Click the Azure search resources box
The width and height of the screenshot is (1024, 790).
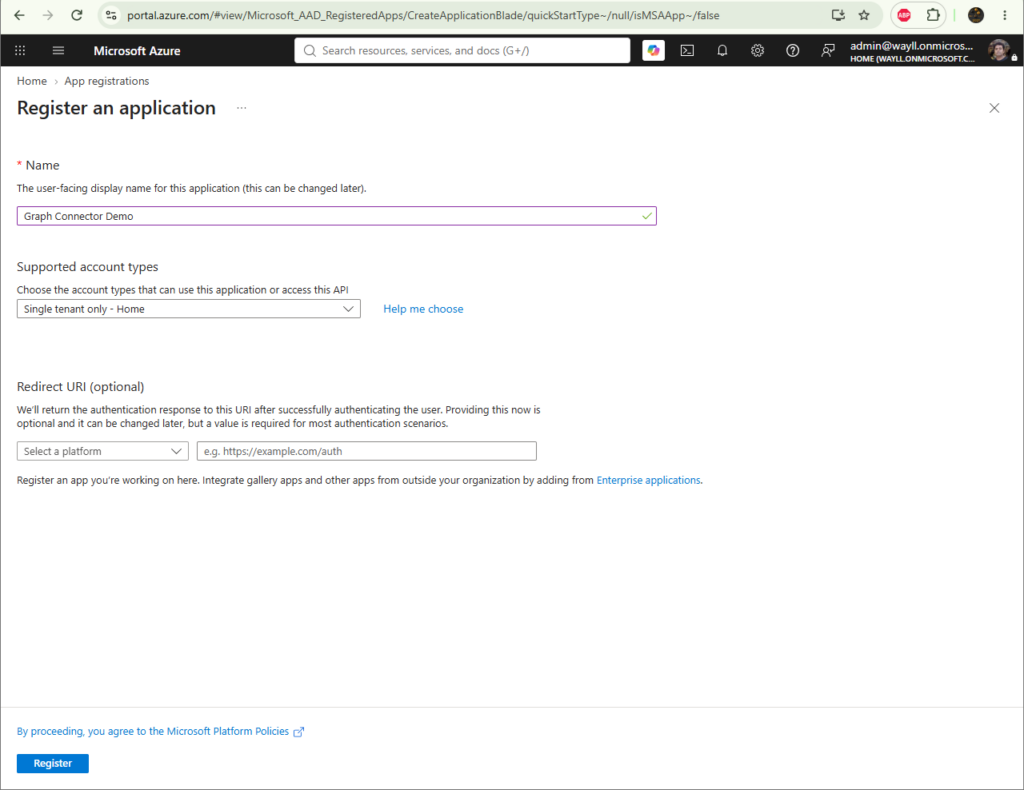coord(462,50)
